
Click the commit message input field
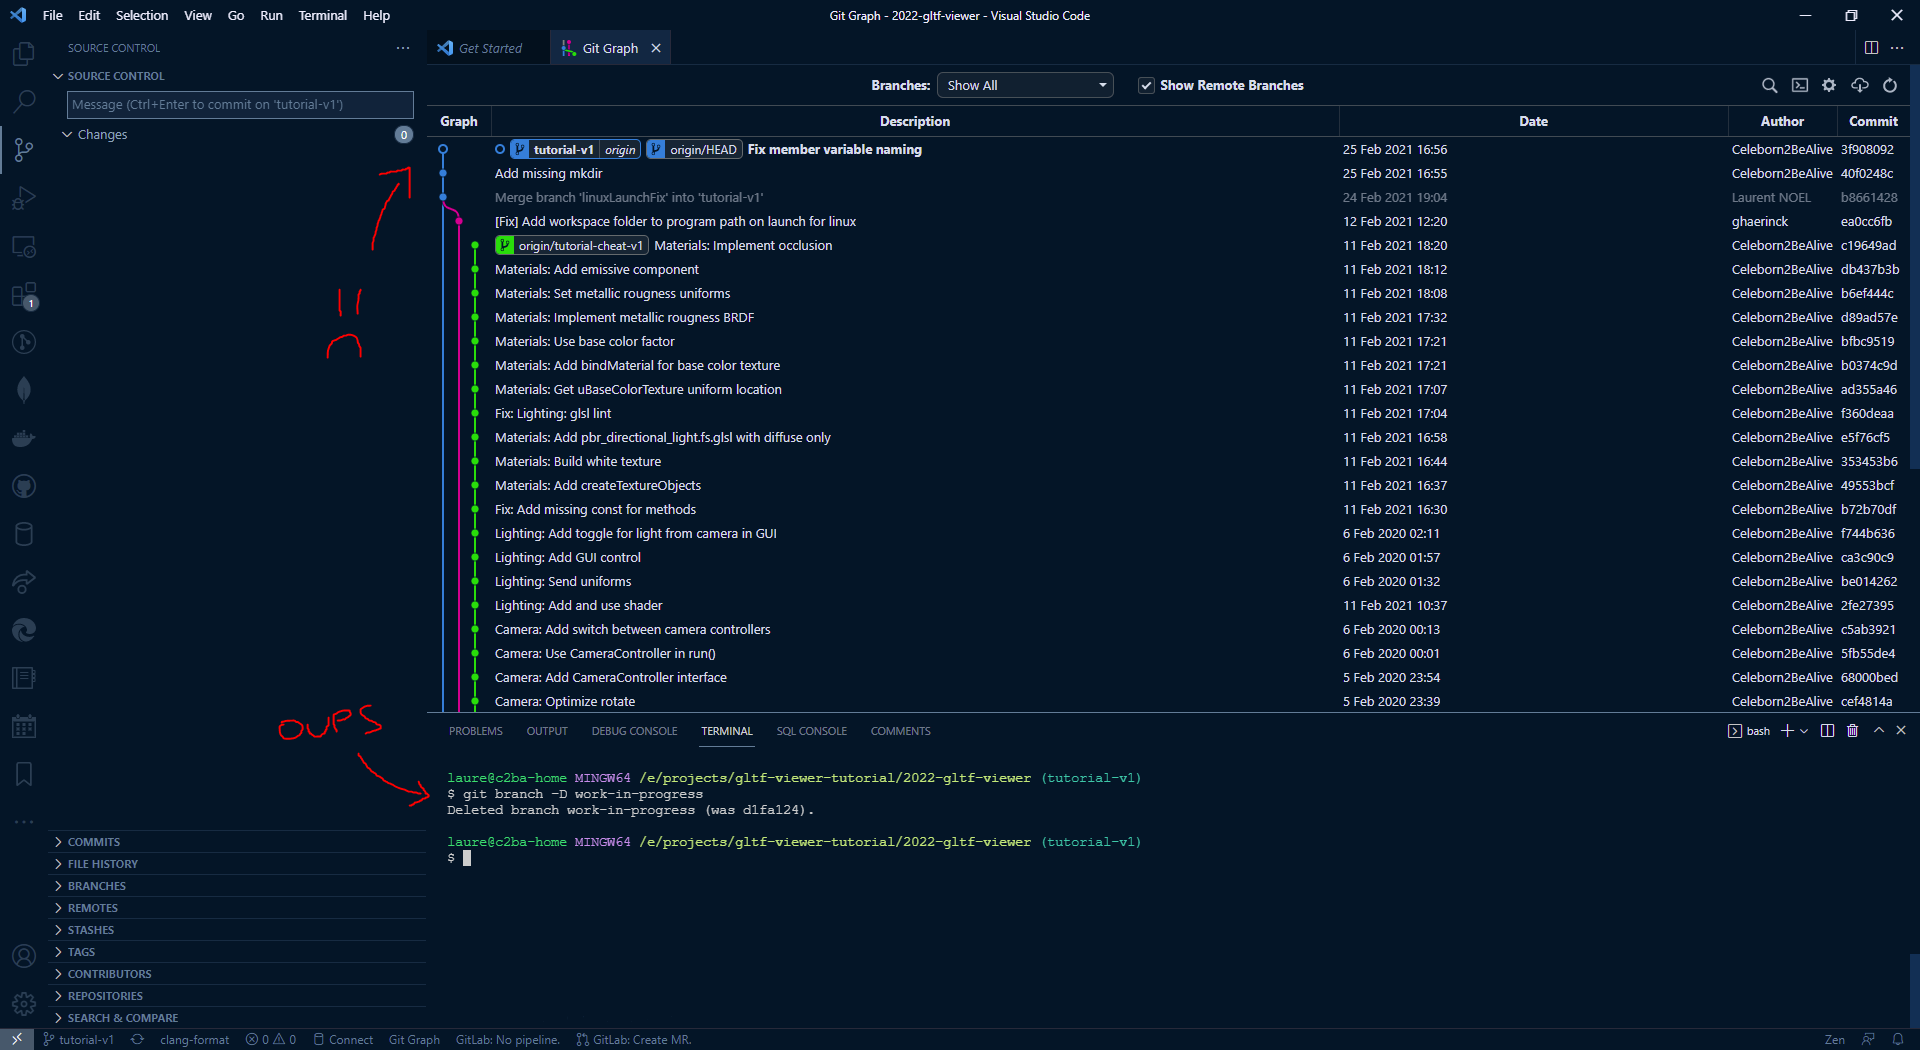(x=240, y=105)
